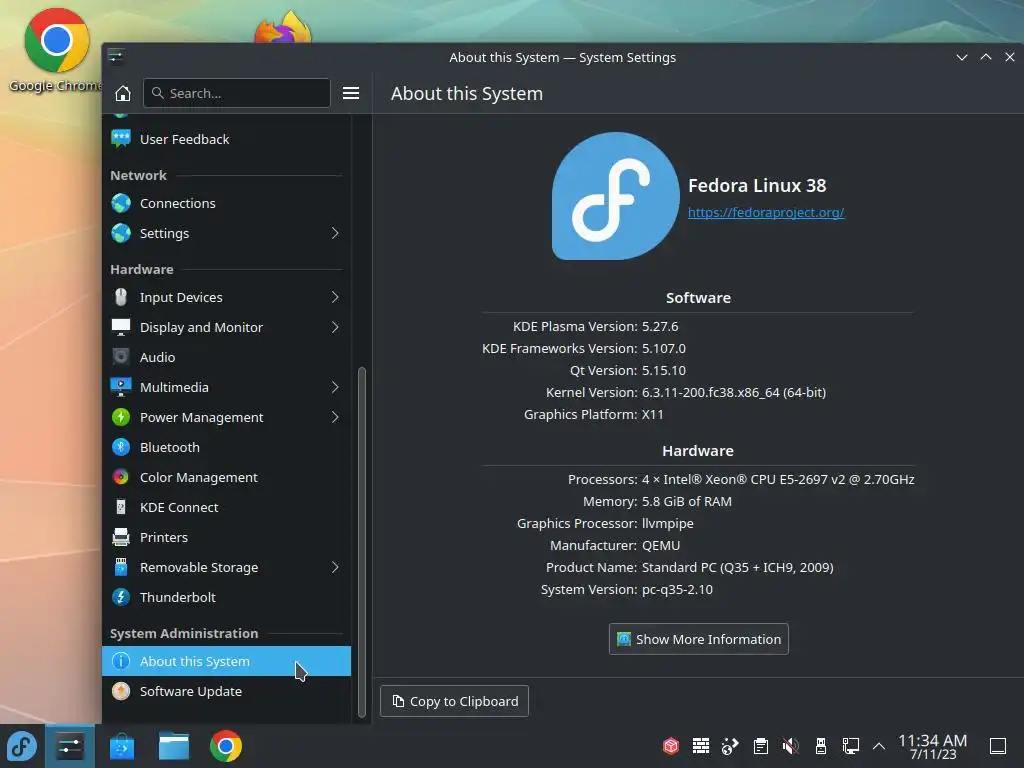Image resolution: width=1024 pixels, height=768 pixels.
Task: Open the Printers settings icon
Action: click(121, 537)
